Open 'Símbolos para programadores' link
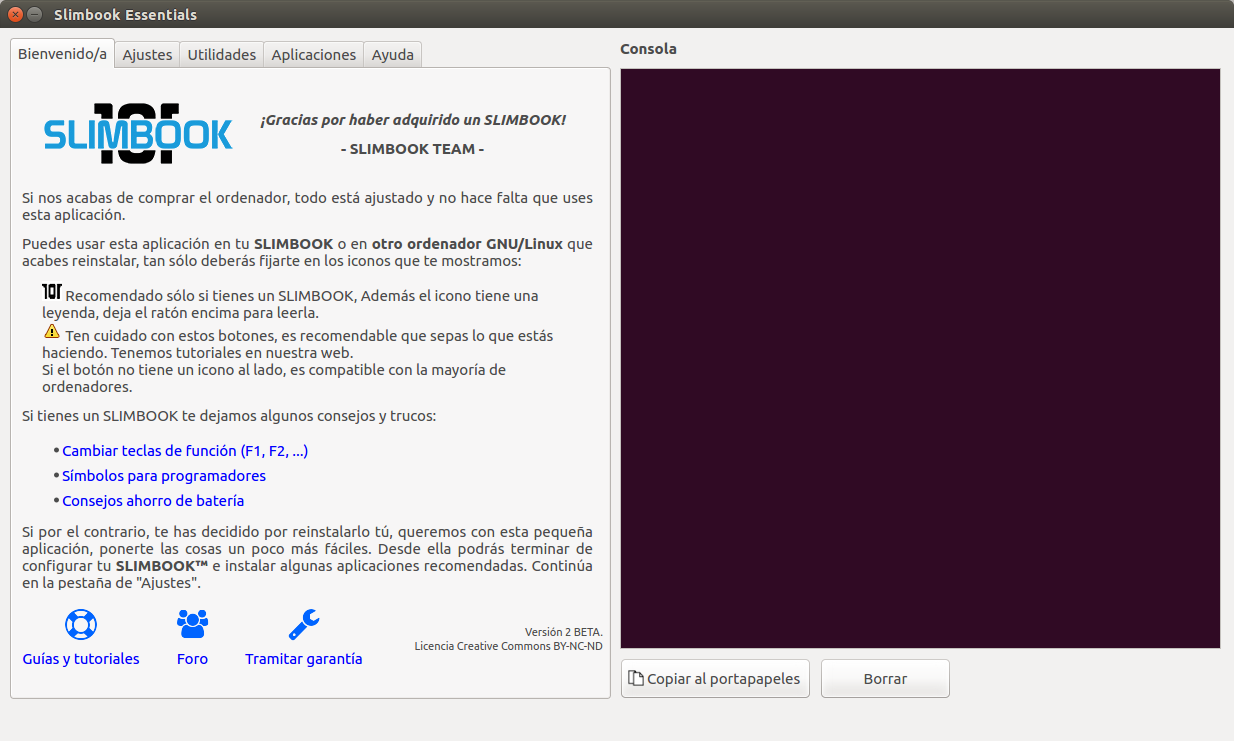Viewport: 1234px width, 741px height. pos(164,476)
